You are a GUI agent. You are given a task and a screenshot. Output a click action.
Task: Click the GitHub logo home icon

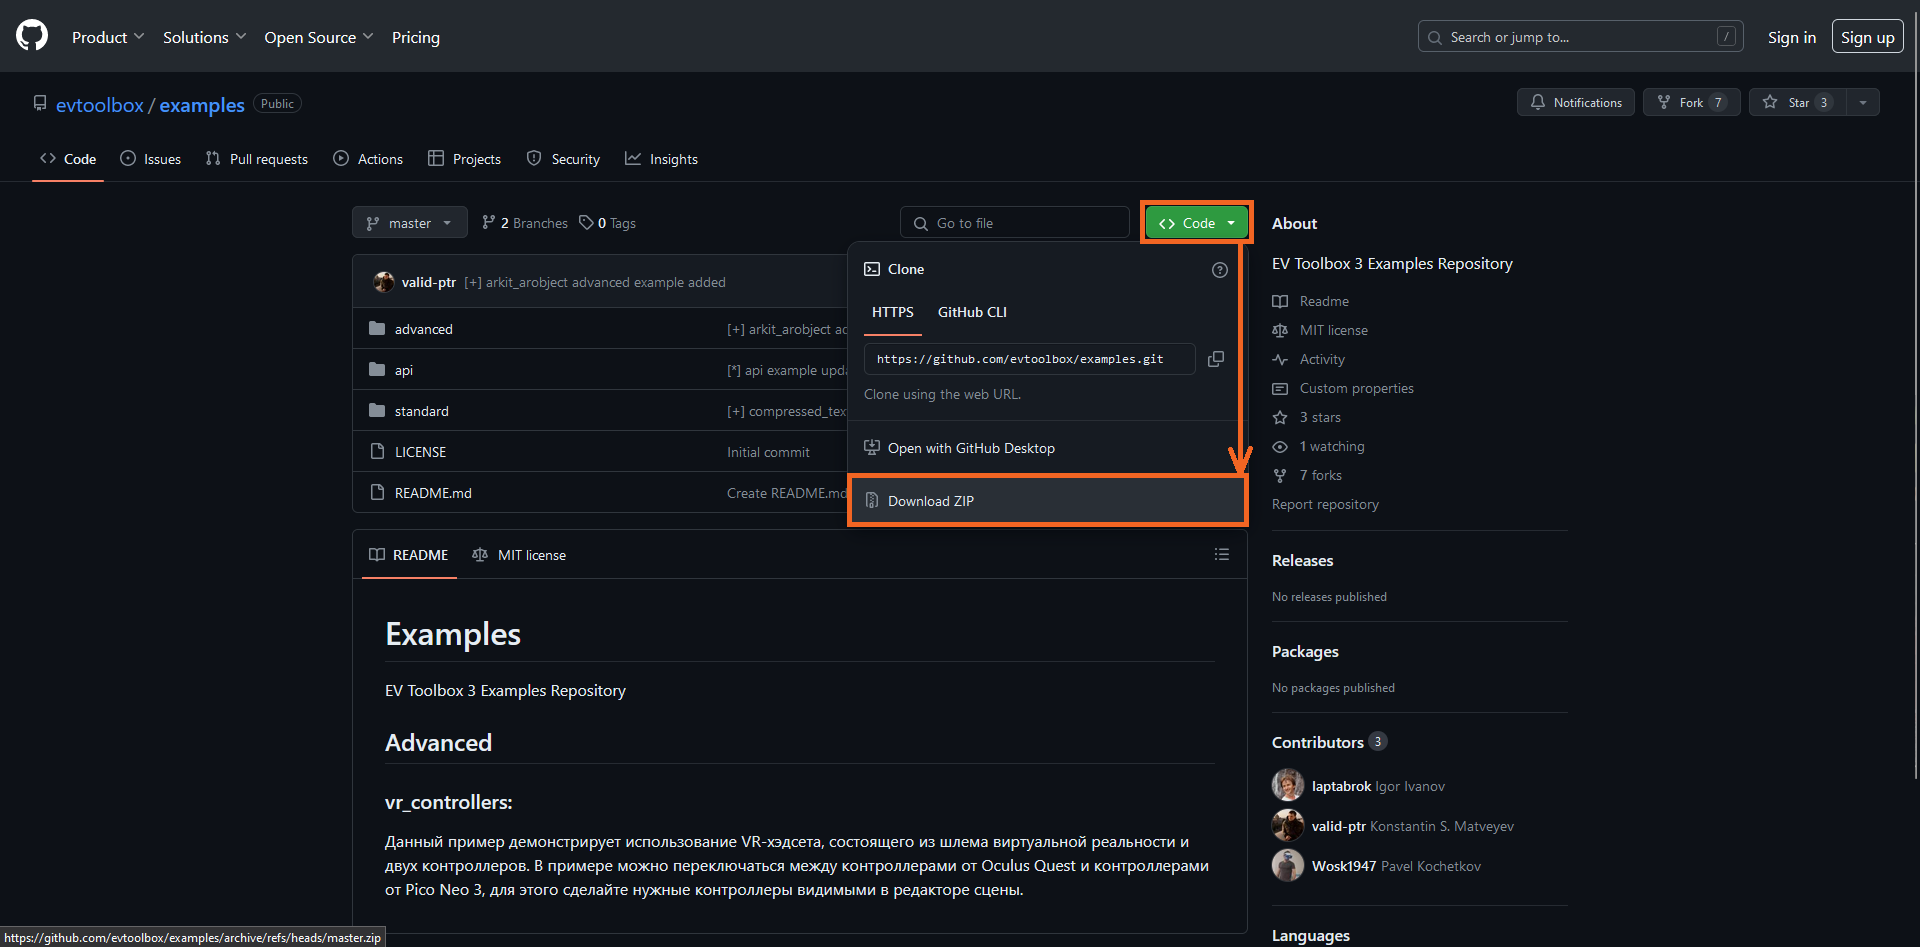32,36
